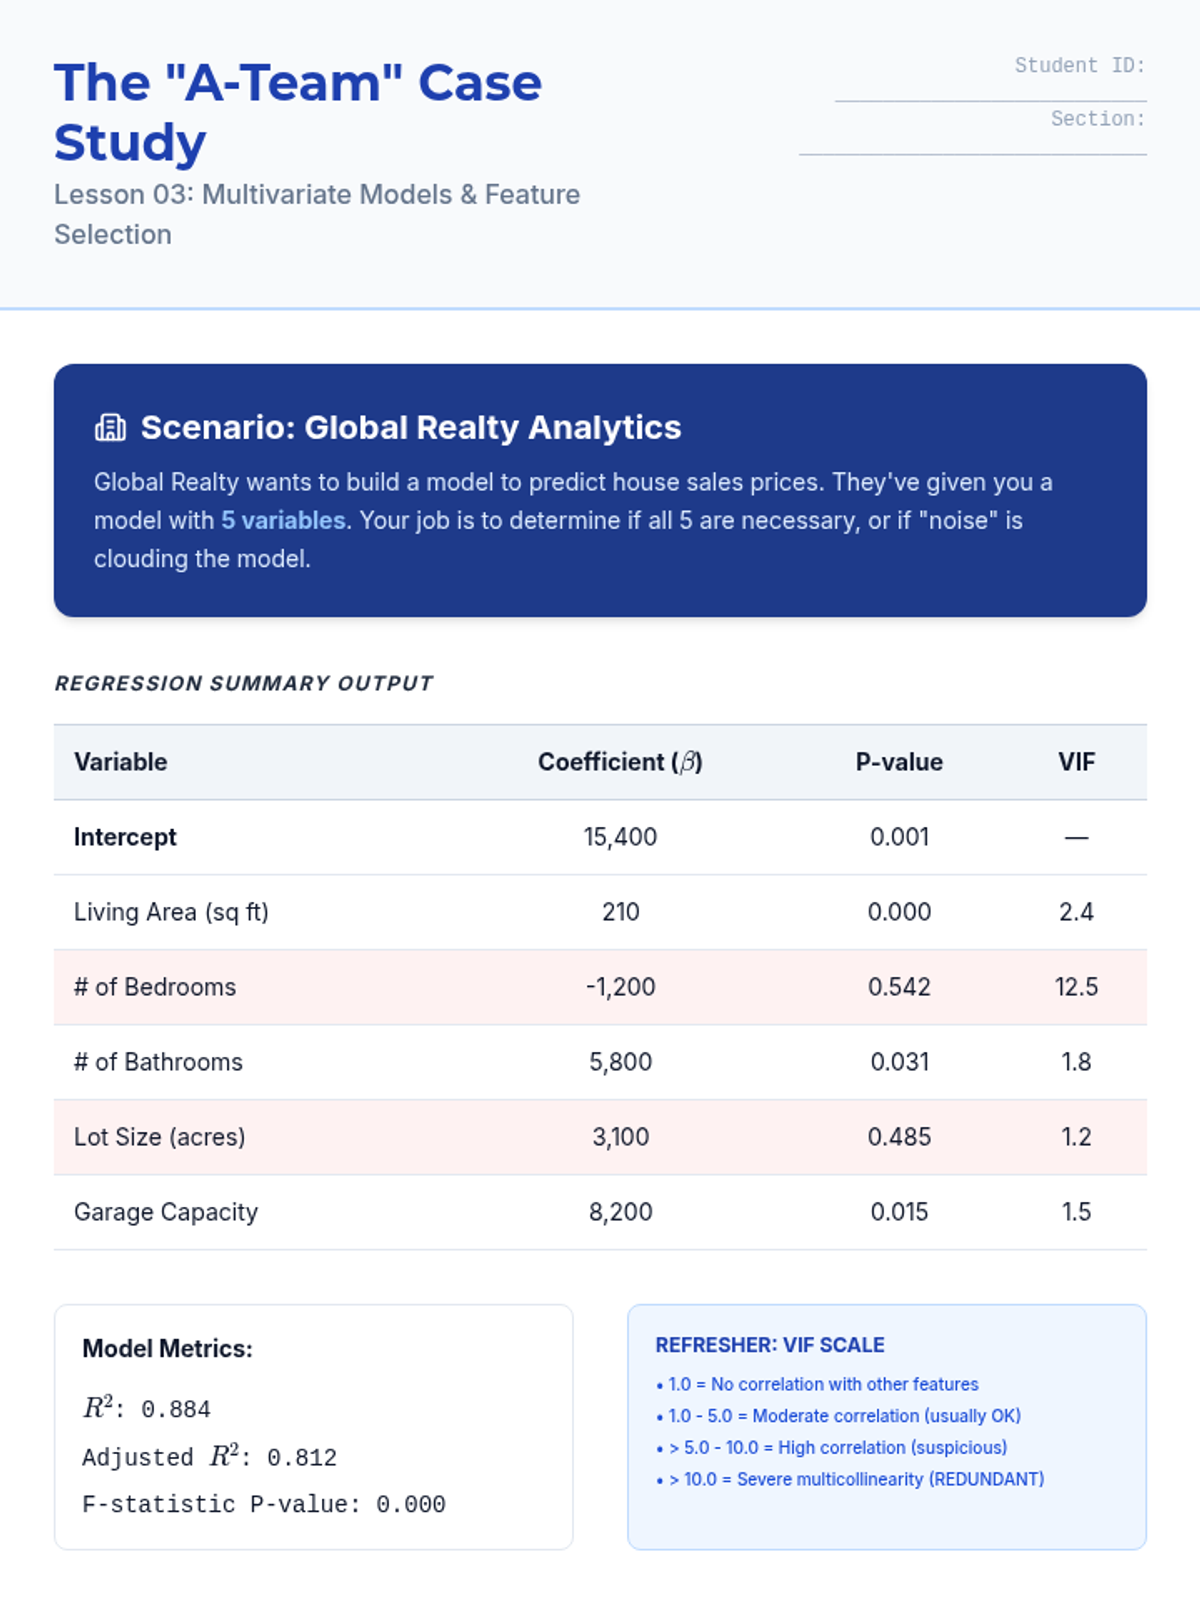Click the P-value column header

(899, 762)
